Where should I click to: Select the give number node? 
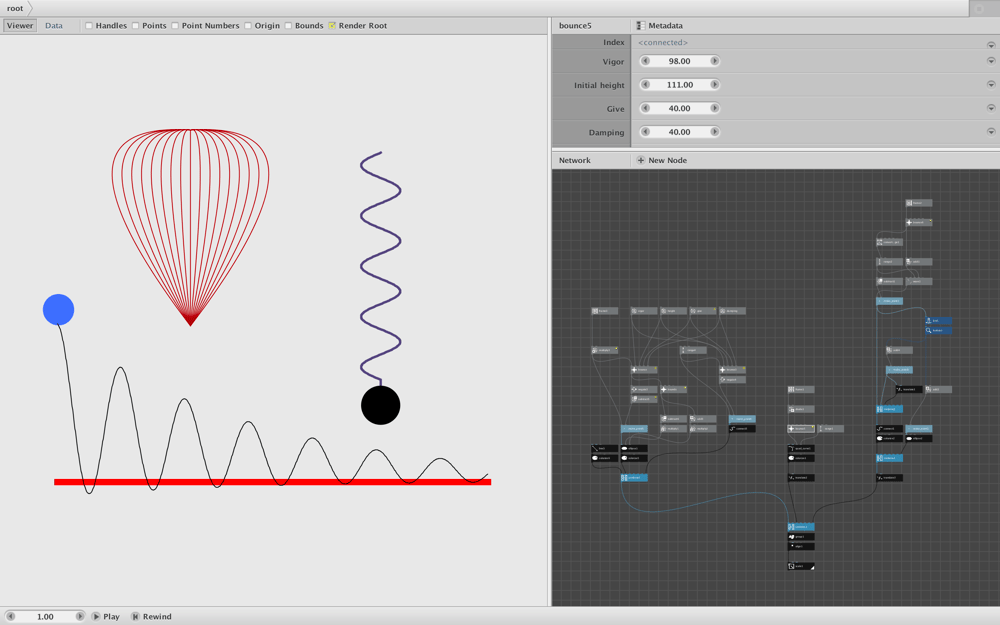[703, 311]
